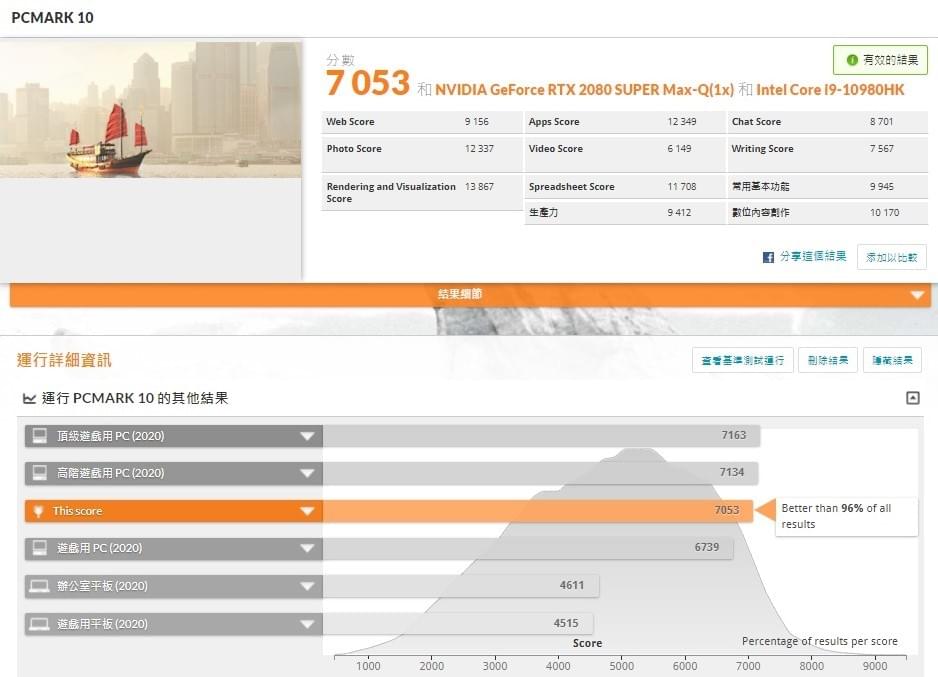Click desktop icon in 高階遊戲用 PC (2020) row
938x677 pixels.
(x=39, y=473)
